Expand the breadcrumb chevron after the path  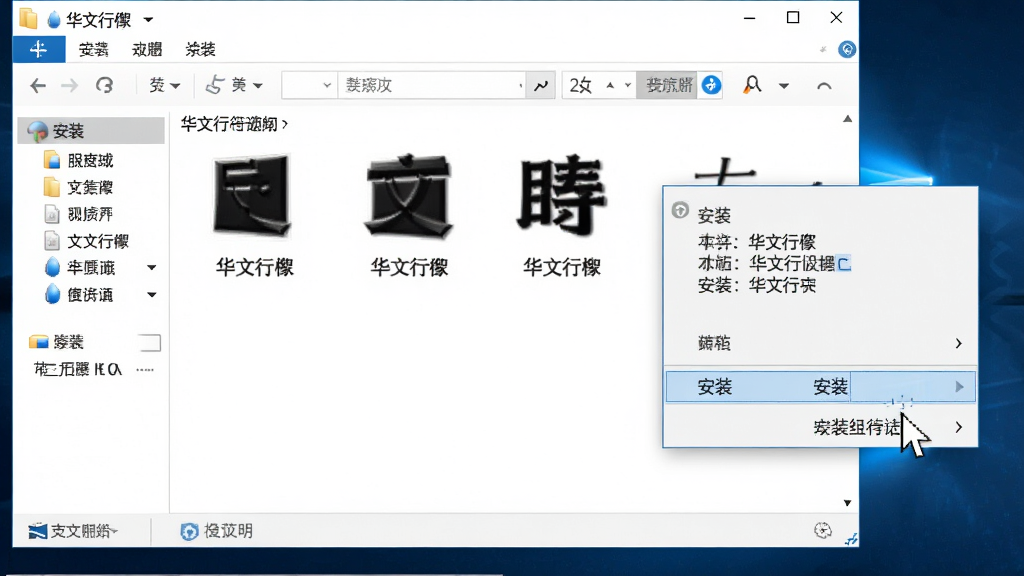click(x=285, y=124)
